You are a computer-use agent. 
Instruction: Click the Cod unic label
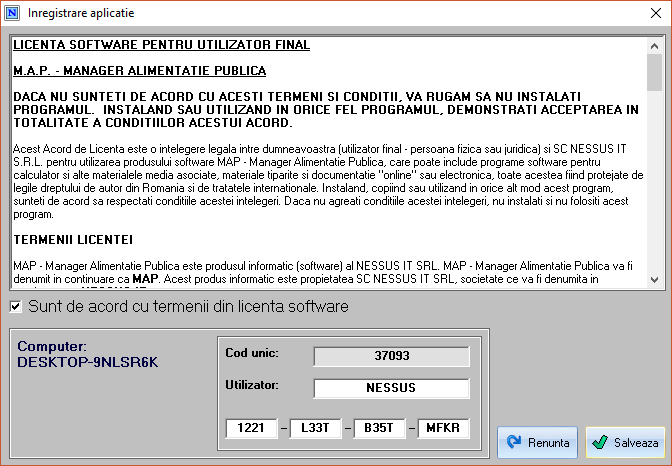coord(252,353)
